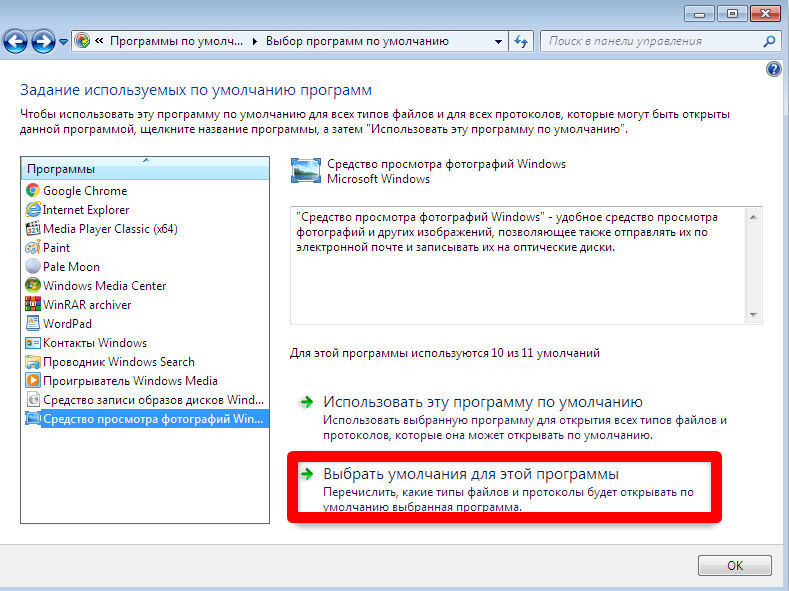The image size is (789, 591).
Task: Click description box scroll up arrow
Action: tap(753, 217)
